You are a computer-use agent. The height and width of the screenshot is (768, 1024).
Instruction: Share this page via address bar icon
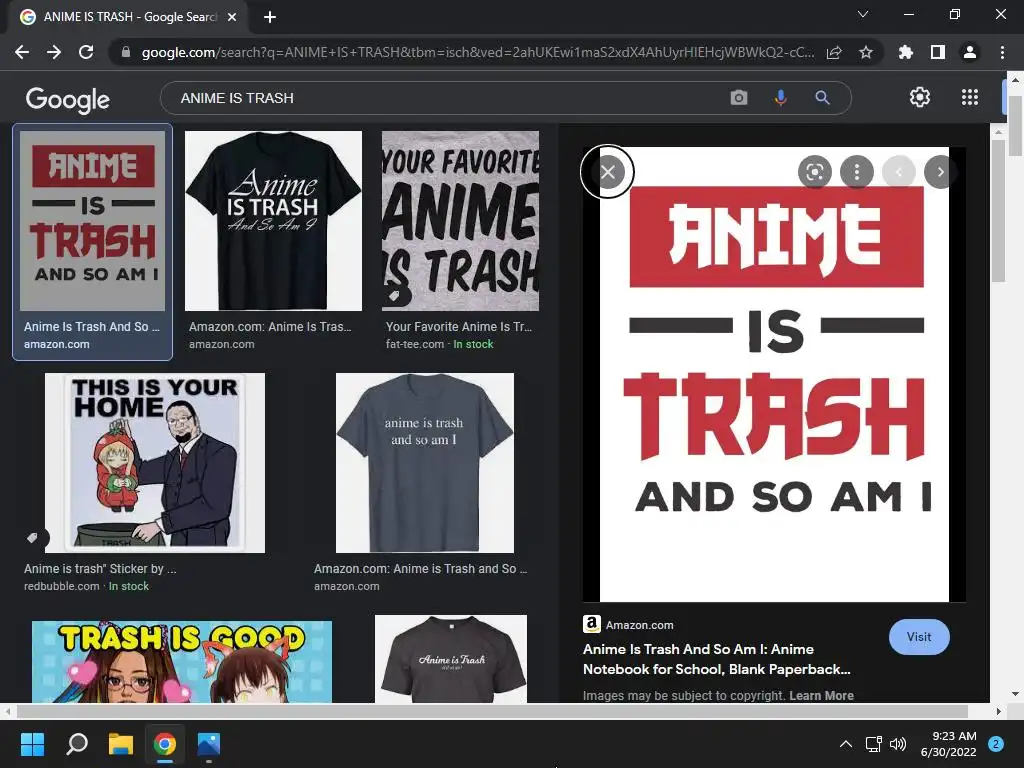tap(834, 52)
